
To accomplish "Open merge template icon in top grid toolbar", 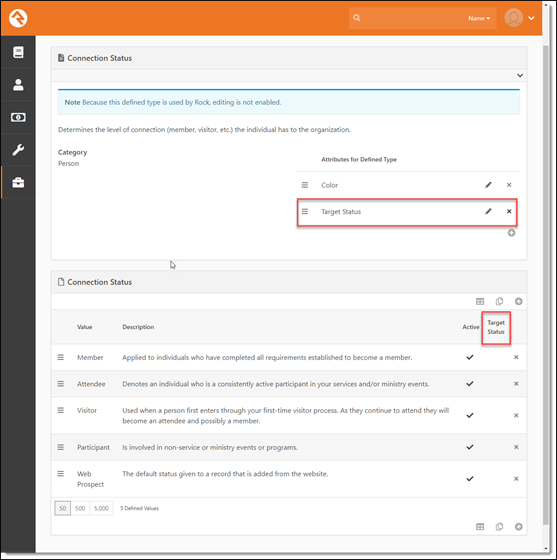I will coord(499,301).
